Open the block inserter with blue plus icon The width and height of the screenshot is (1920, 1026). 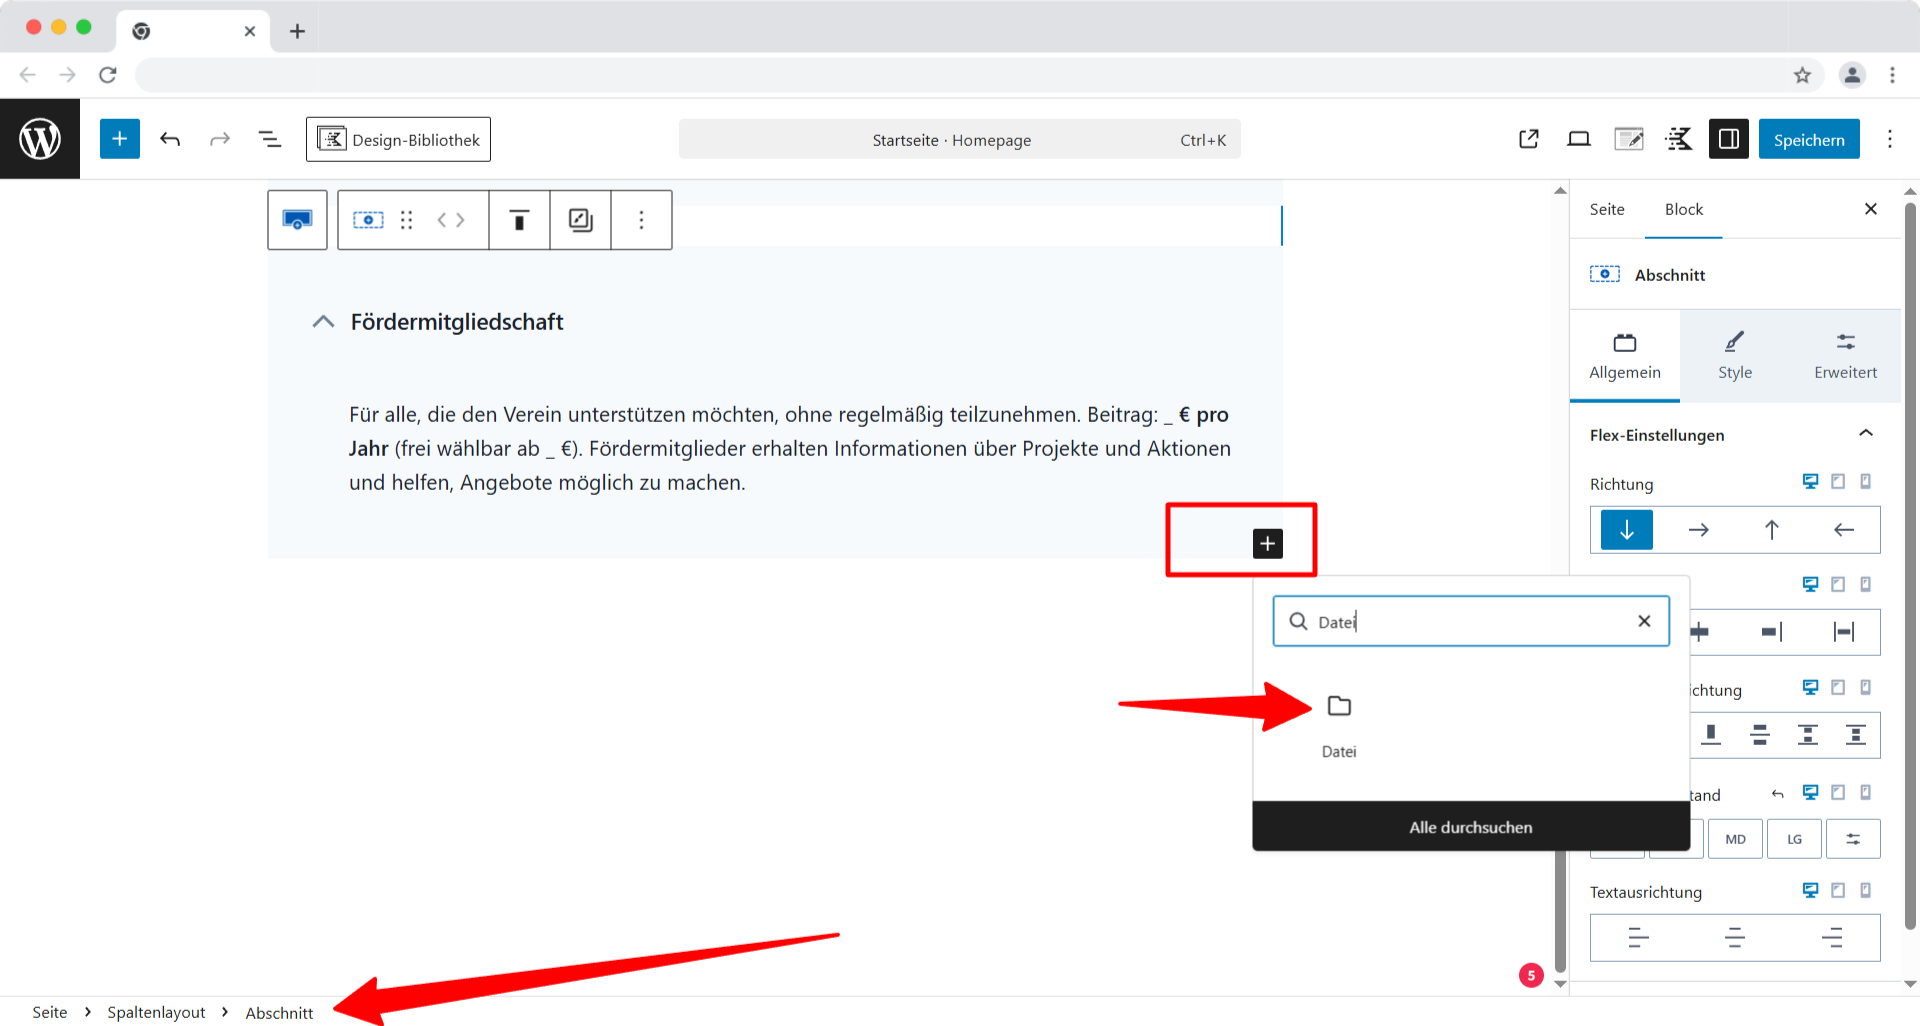tap(120, 138)
